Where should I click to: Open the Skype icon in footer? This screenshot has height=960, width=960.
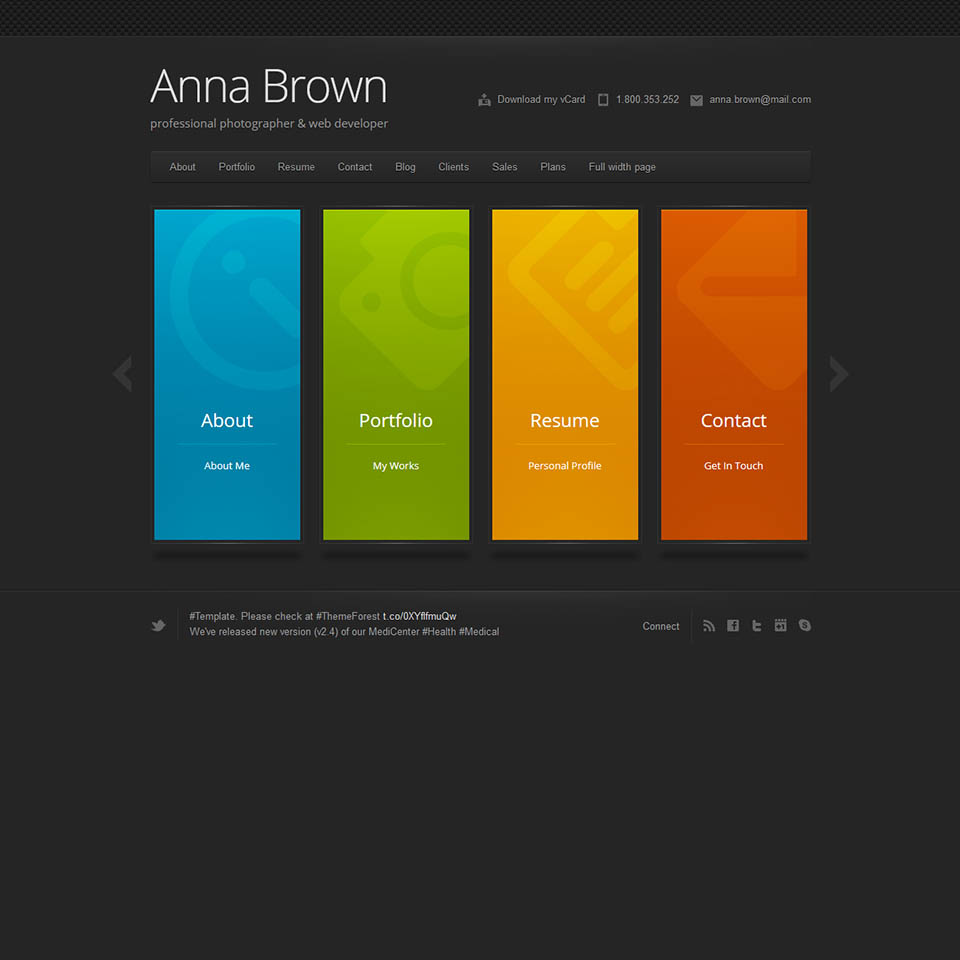click(805, 626)
